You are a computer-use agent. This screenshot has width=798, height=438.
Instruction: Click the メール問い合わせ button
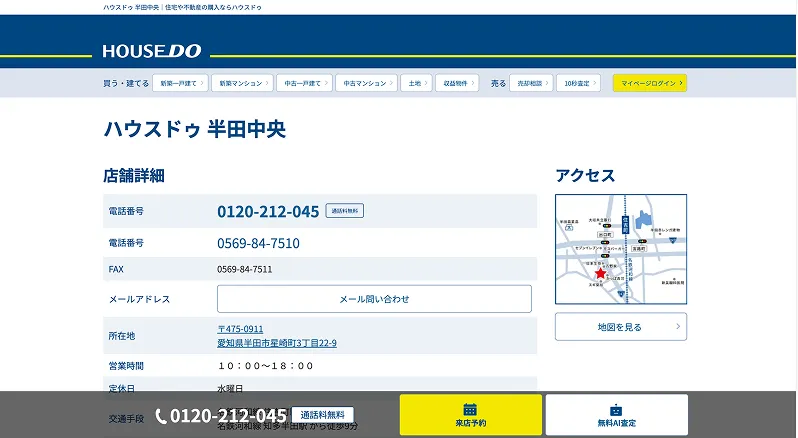pyautogui.click(x=374, y=299)
